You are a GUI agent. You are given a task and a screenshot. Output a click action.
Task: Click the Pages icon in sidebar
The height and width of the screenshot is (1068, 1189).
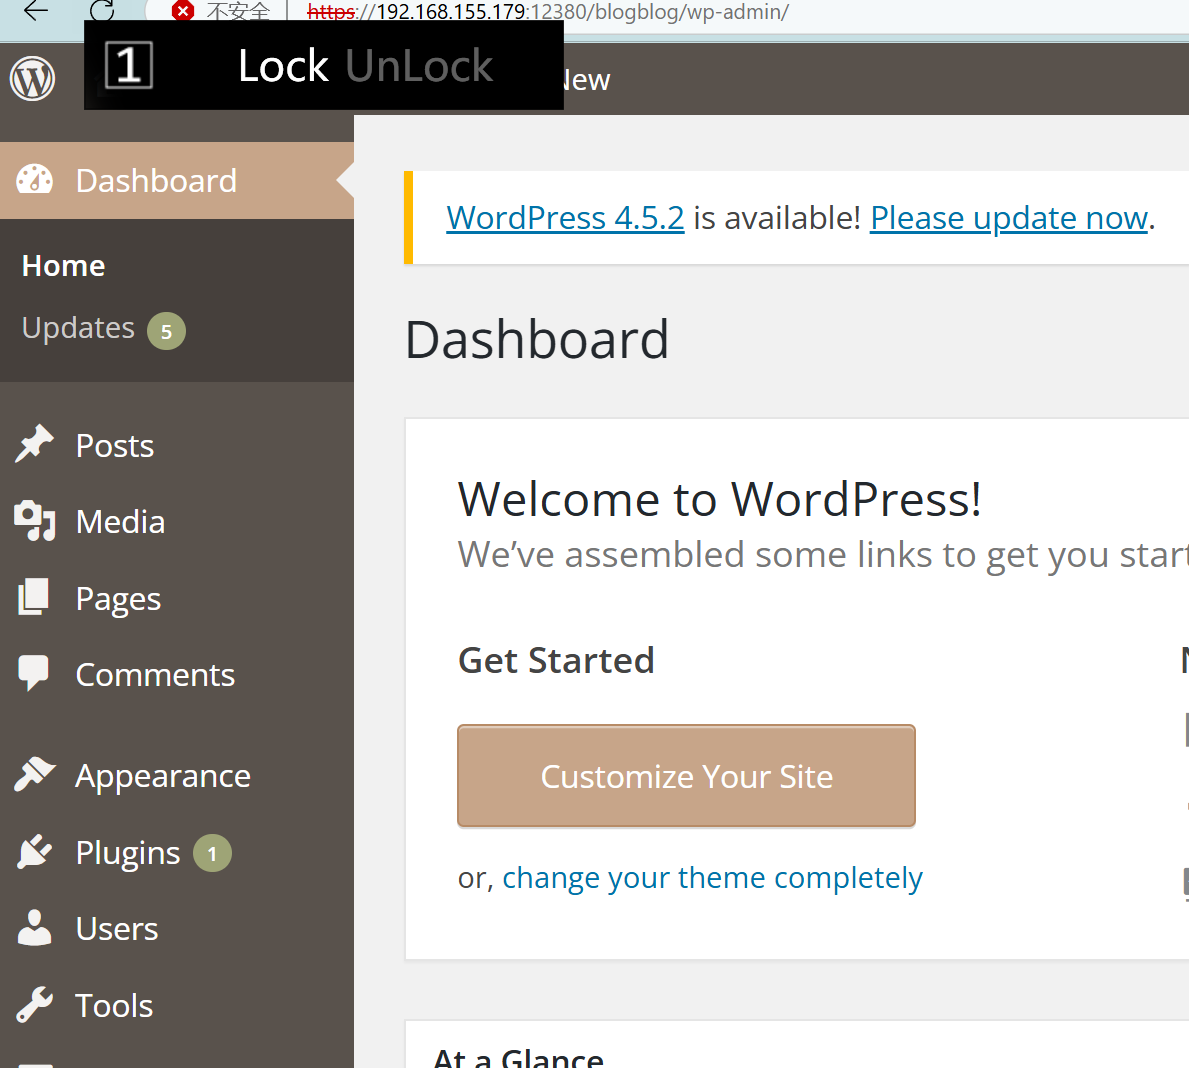point(33,597)
